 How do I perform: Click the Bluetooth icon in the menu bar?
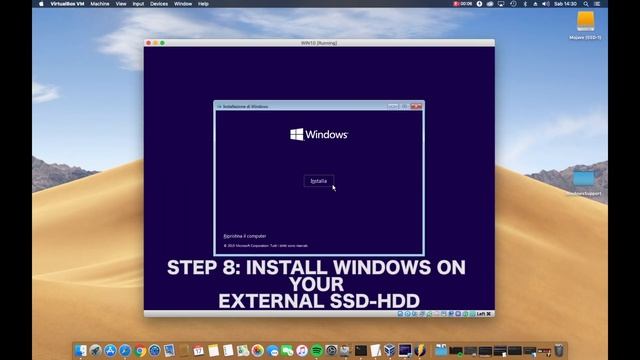[525, 4]
